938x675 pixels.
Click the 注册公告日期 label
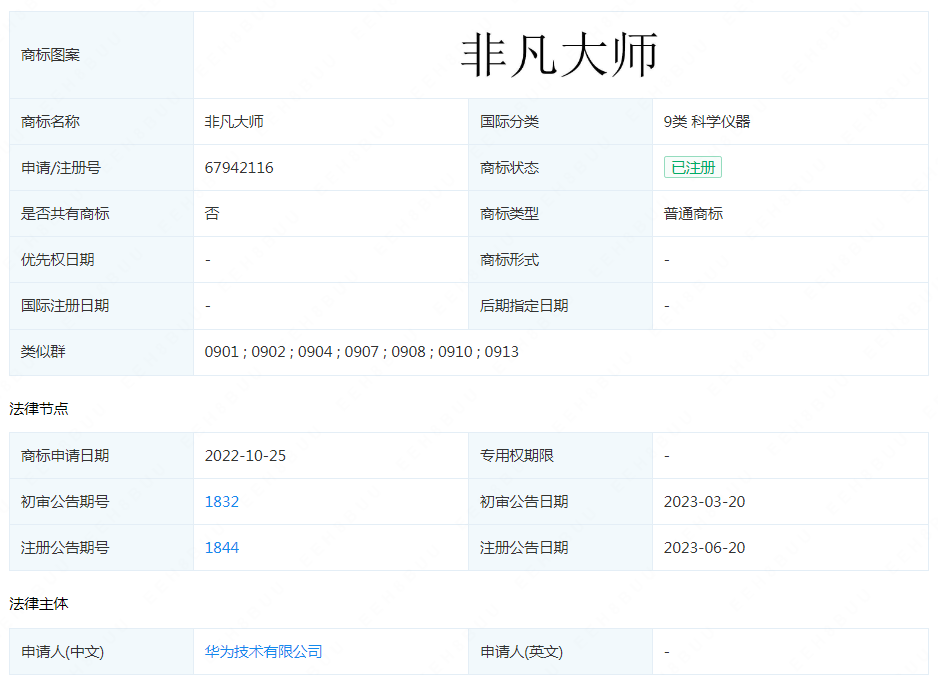[x=523, y=548]
